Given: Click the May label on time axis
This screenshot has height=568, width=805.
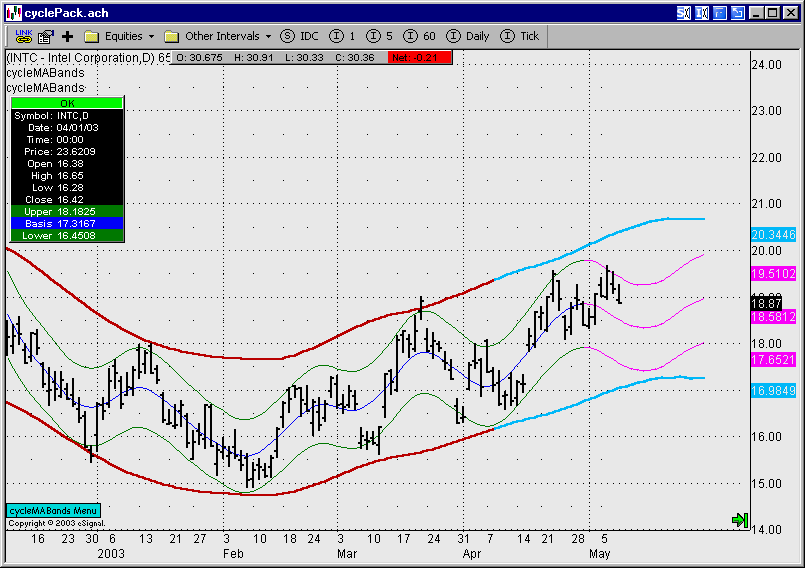Looking at the screenshot, I should pos(600,554).
